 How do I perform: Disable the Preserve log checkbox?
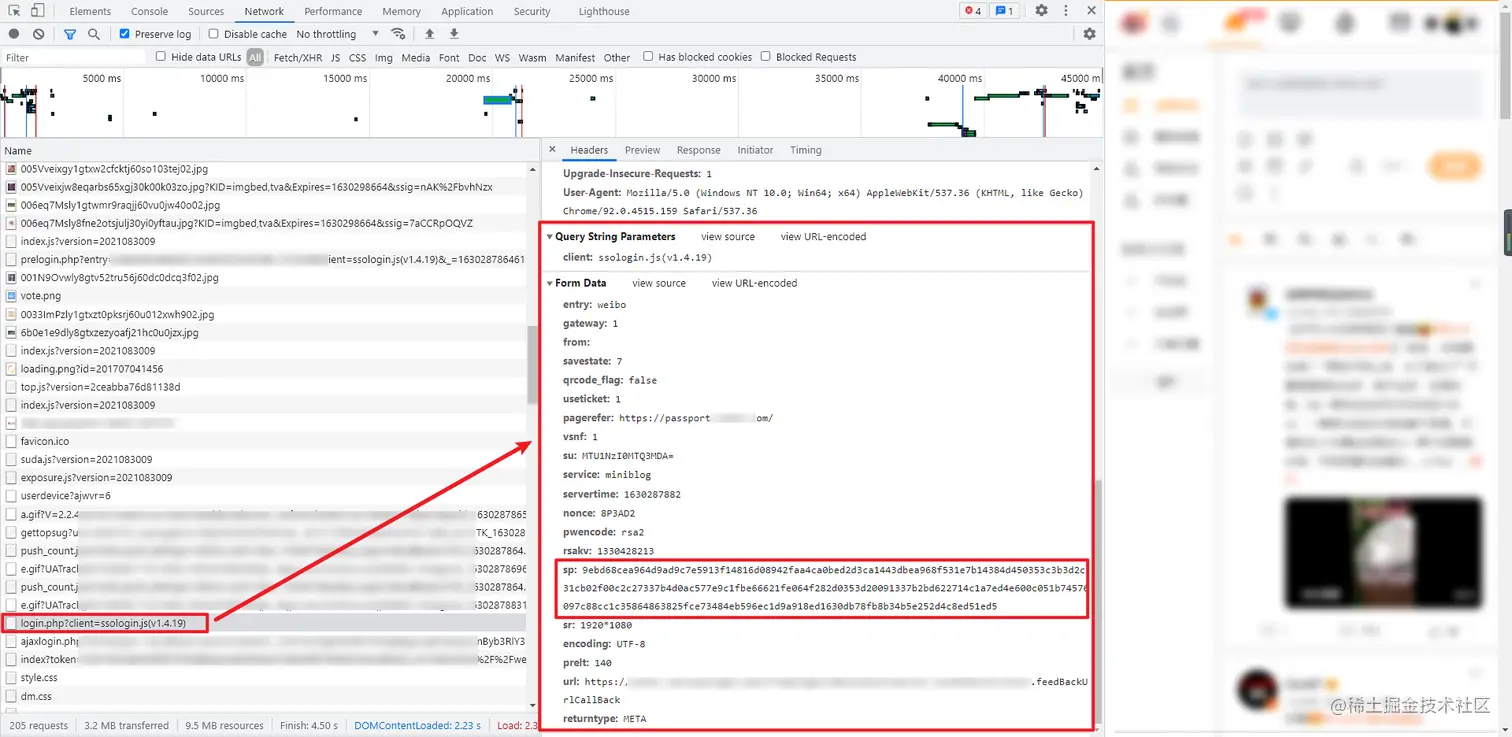click(x=125, y=34)
